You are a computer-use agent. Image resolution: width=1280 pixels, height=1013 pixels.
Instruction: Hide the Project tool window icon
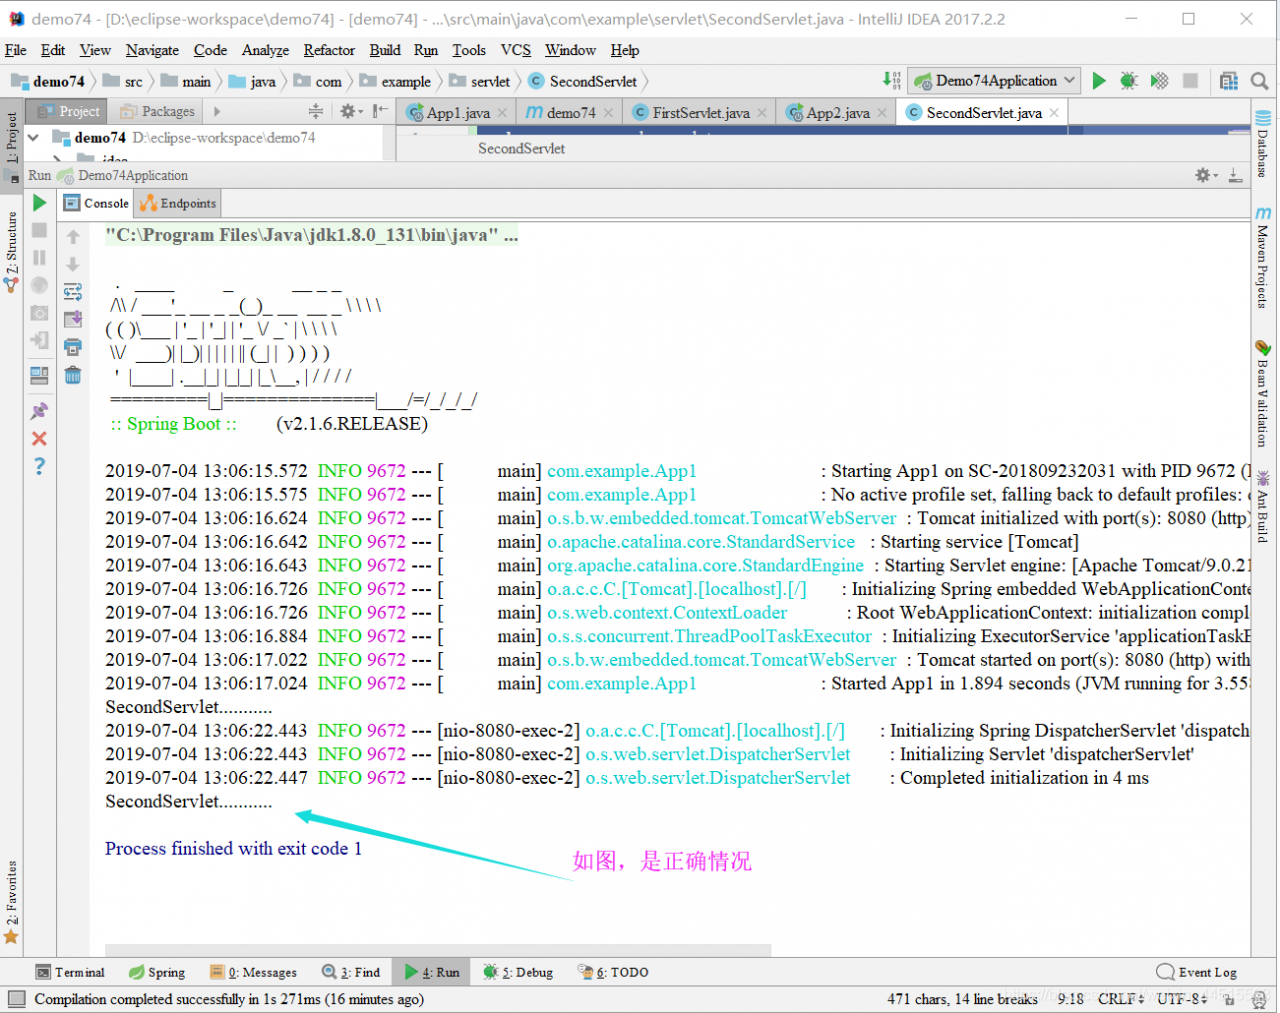click(x=380, y=111)
